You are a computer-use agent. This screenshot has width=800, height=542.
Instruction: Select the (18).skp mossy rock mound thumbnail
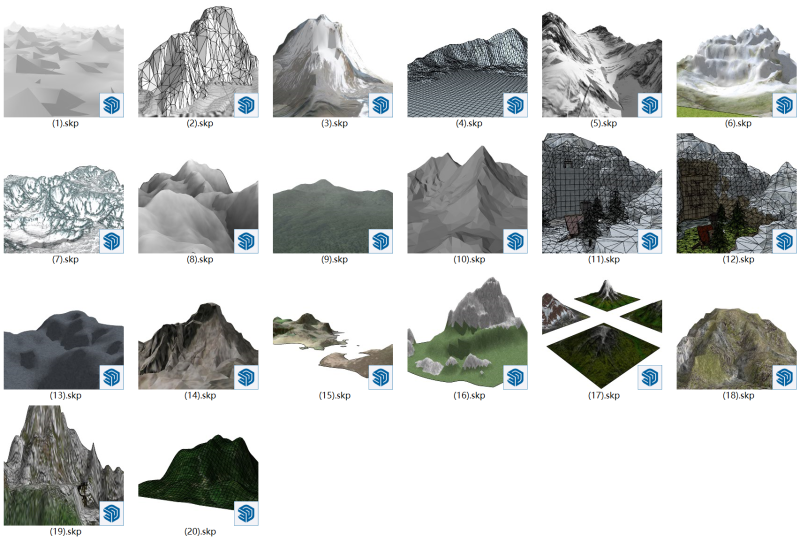pyautogui.click(x=737, y=348)
